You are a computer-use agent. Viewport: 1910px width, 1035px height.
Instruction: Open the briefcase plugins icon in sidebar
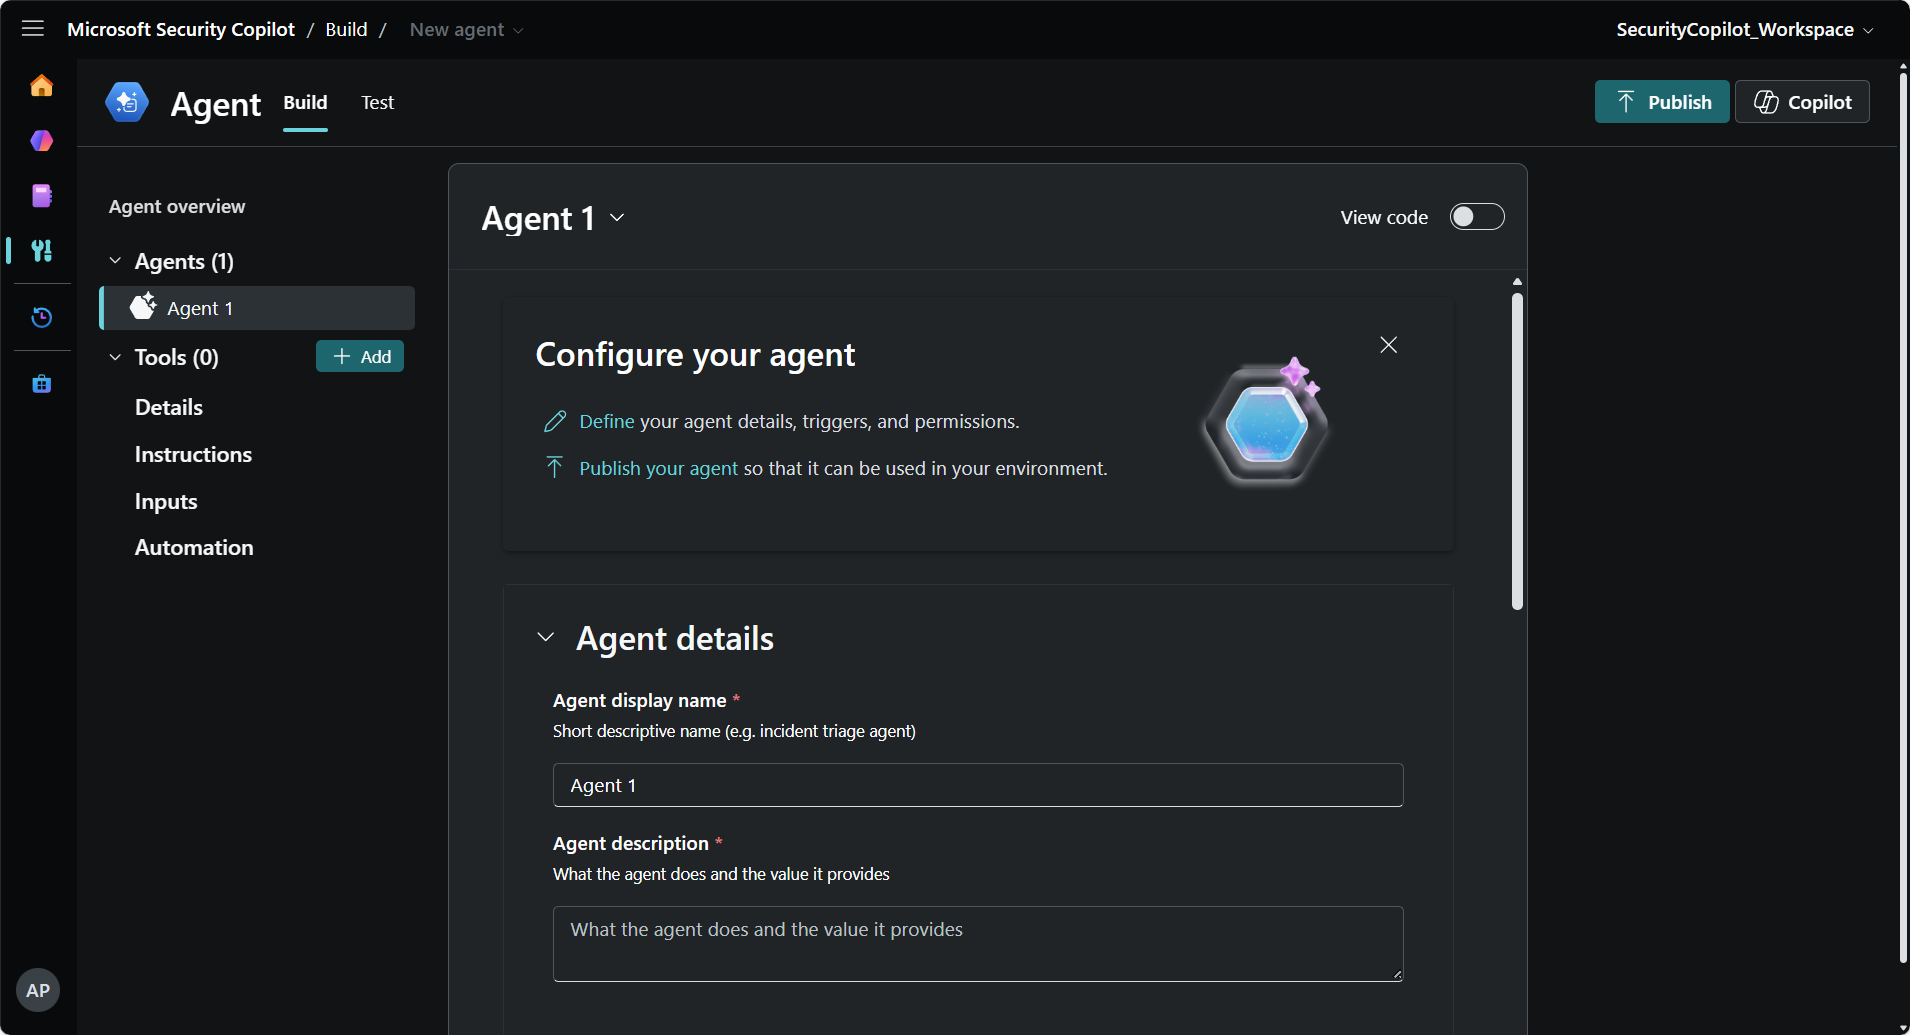(x=41, y=384)
